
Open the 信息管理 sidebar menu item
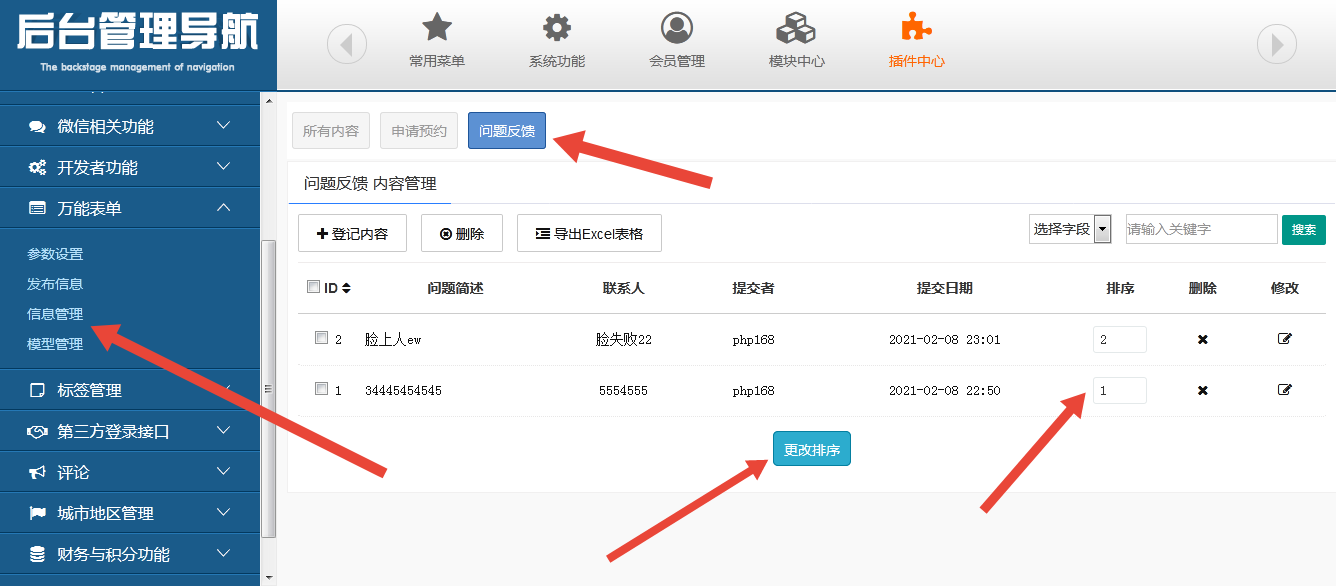(55, 314)
